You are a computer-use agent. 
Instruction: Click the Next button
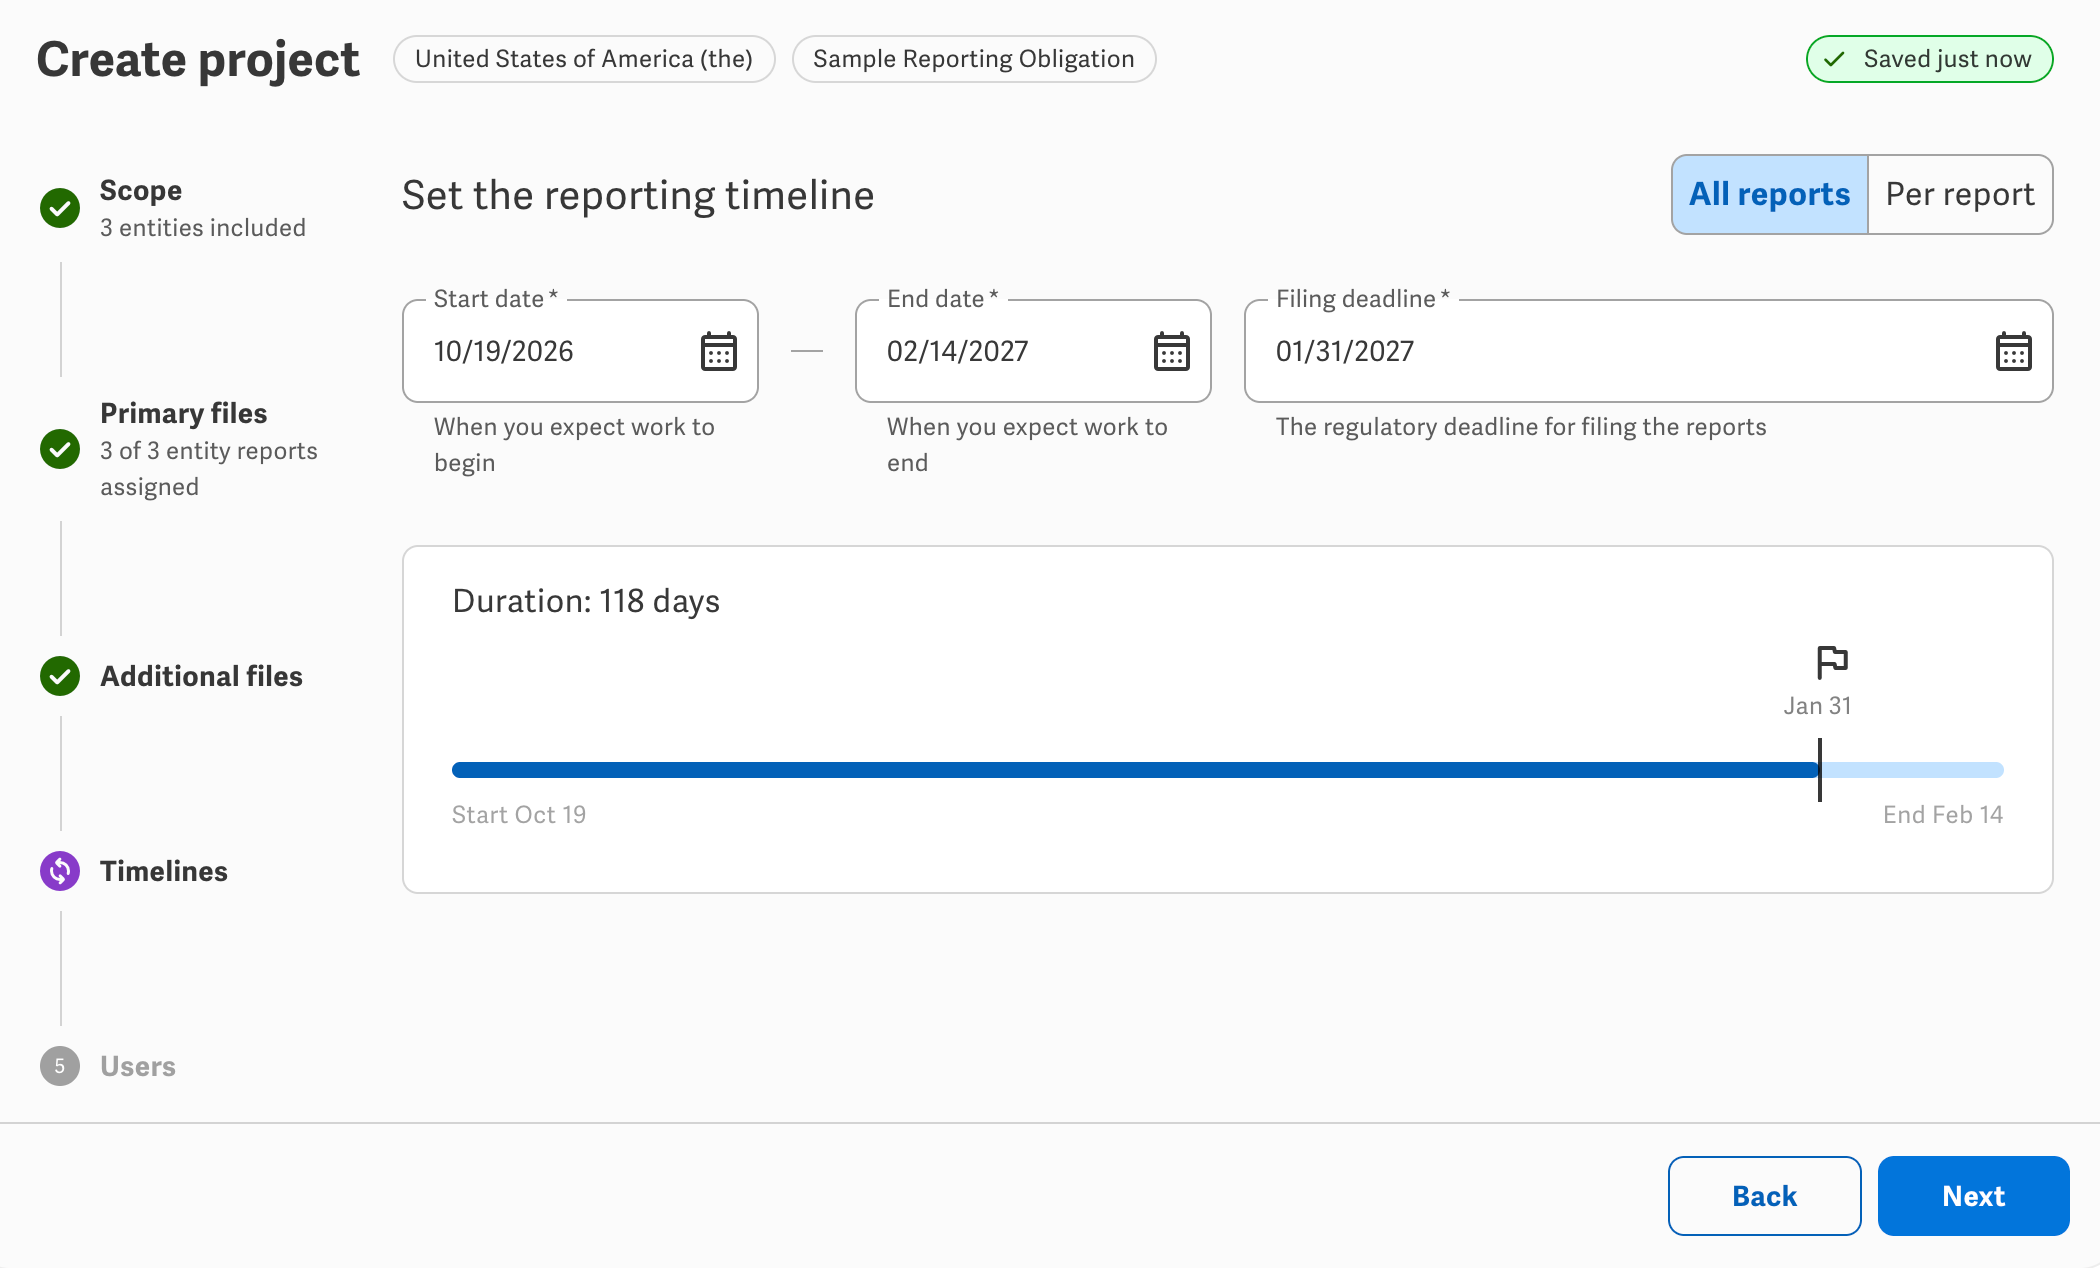tap(1973, 1196)
